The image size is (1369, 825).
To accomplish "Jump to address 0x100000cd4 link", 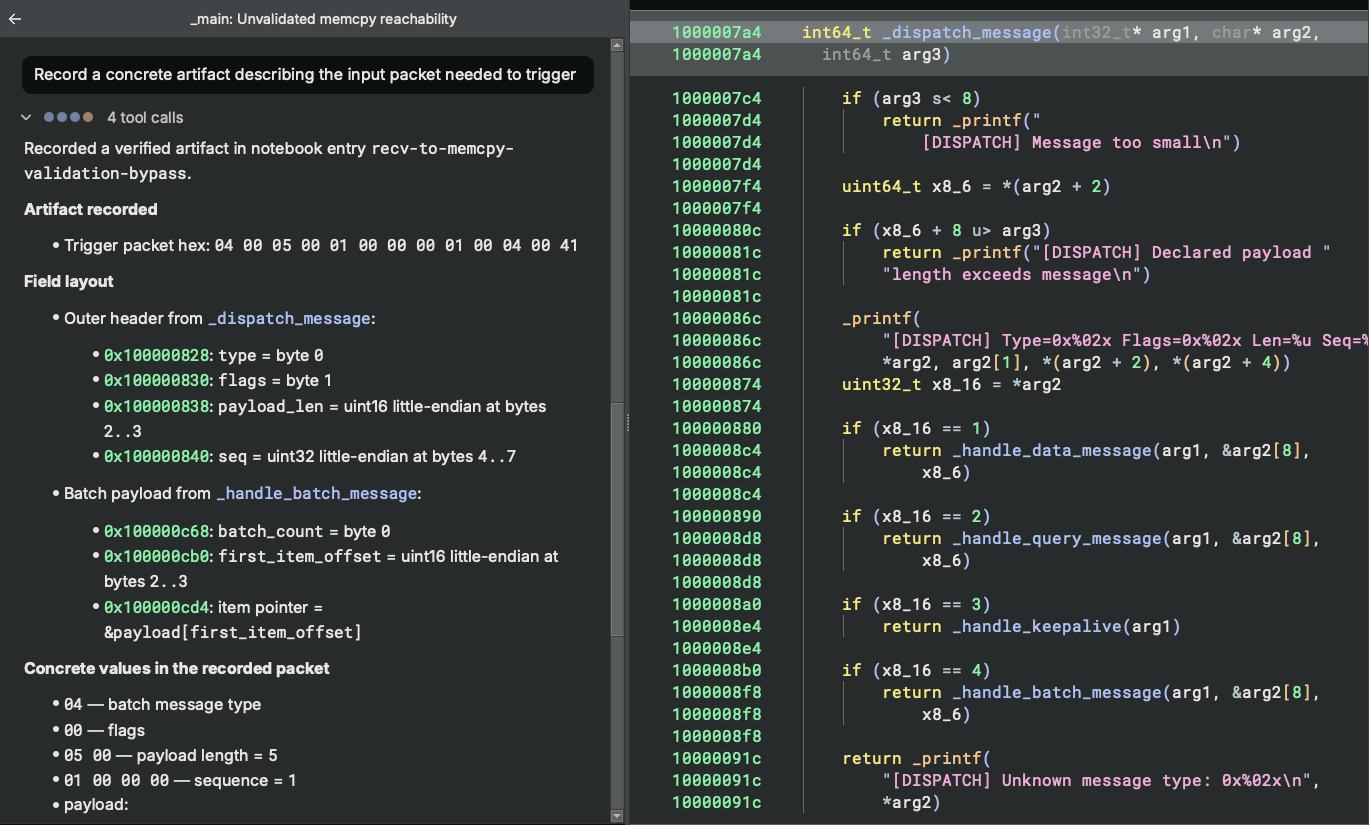I will [157, 607].
